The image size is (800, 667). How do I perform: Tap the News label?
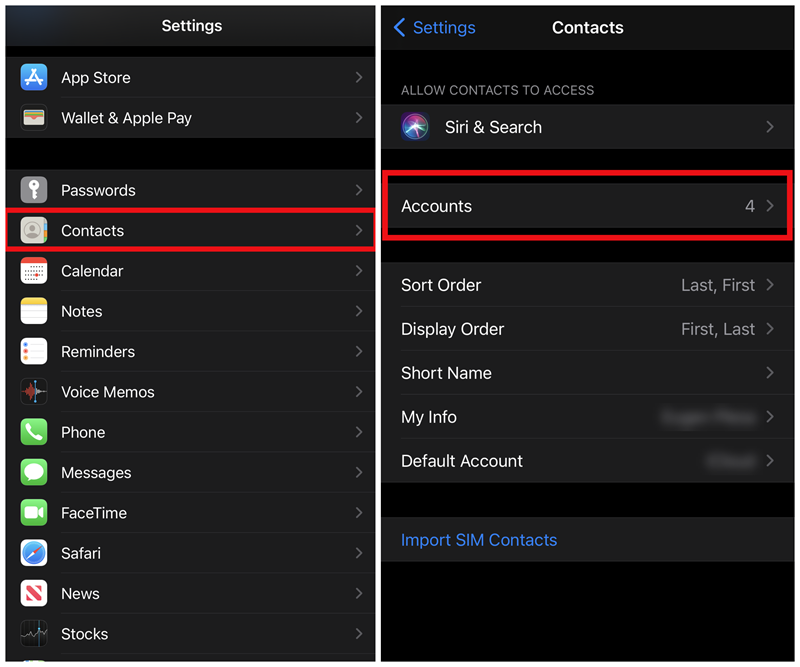81,594
